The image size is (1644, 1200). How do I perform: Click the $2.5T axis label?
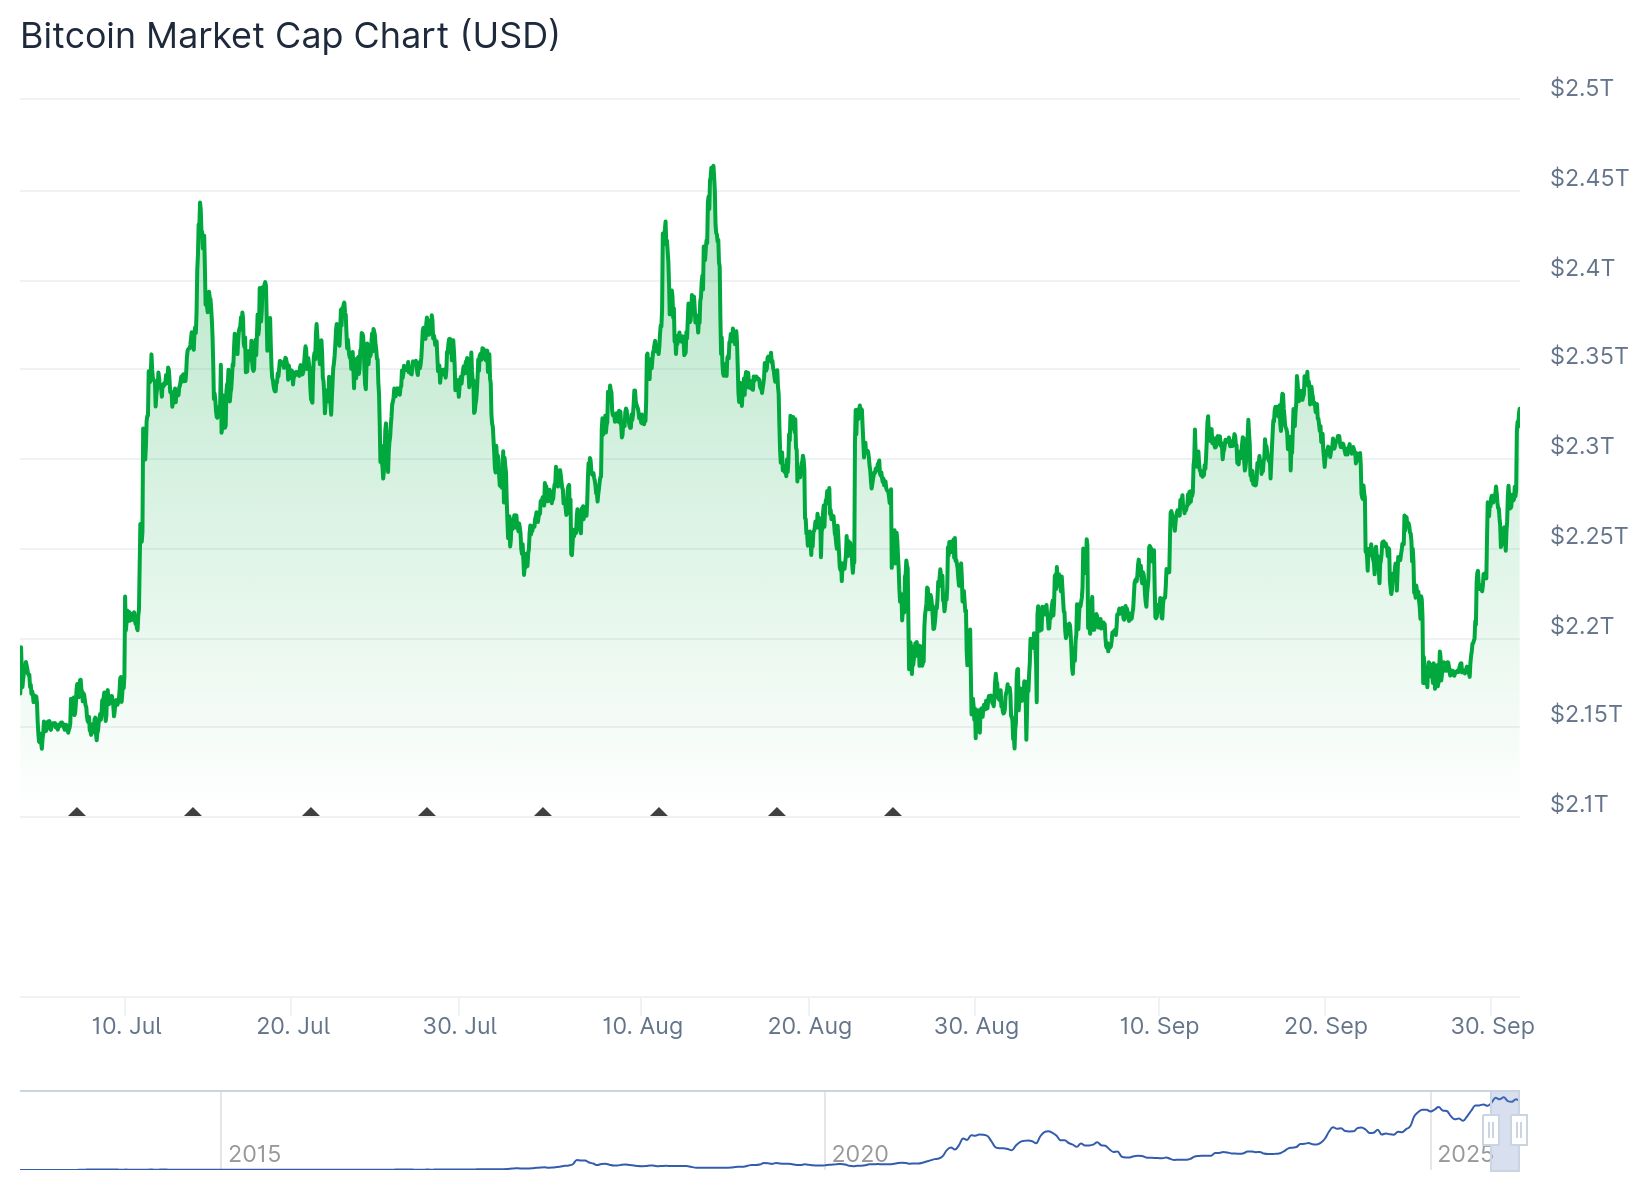point(1581,88)
